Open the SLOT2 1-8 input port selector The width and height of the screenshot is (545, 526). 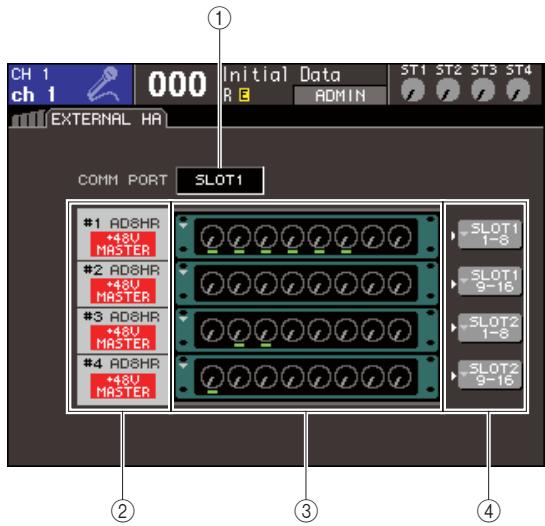coord(490,328)
